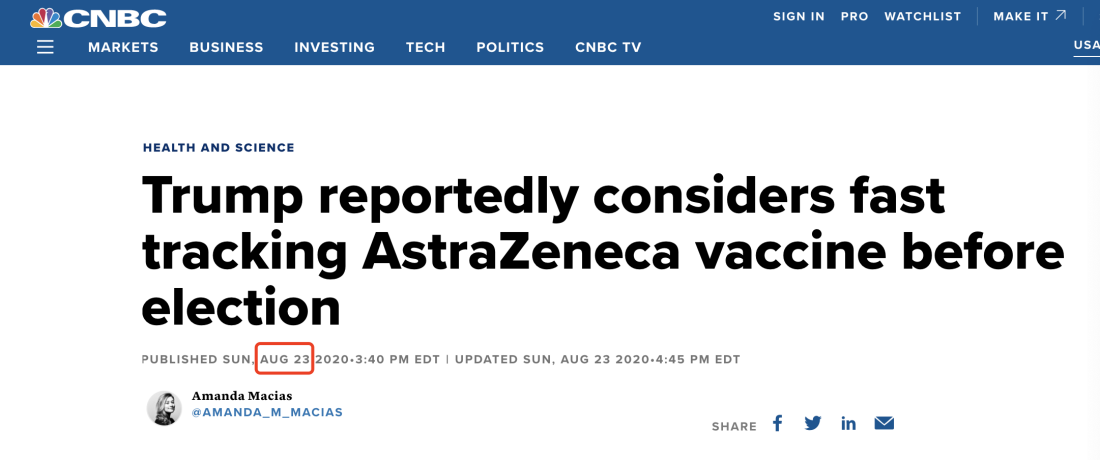The image size is (1100, 460).
Task: Open the Markets menu
Action: pos(123,47)
